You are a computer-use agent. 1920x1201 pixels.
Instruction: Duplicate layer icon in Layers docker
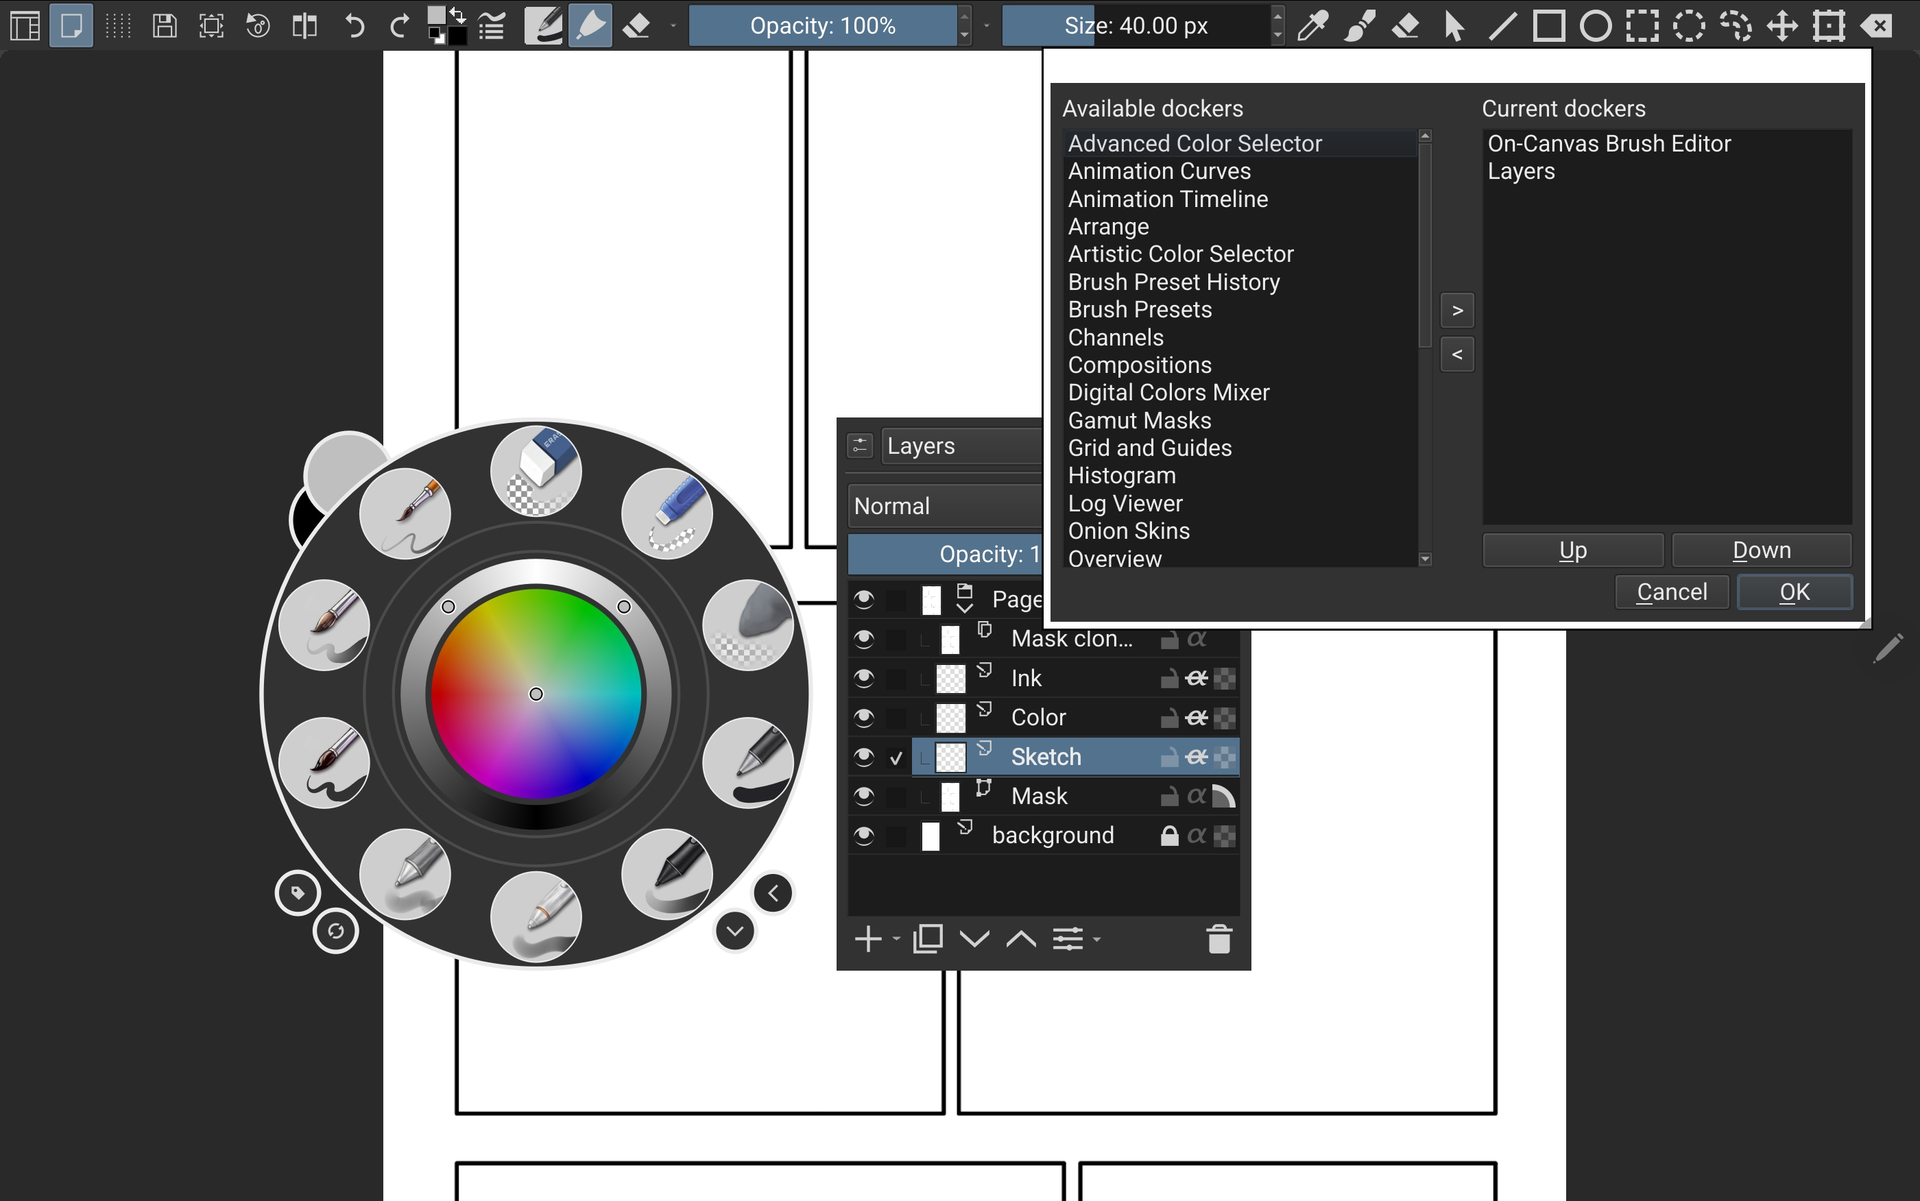click(x=927, y=939)
